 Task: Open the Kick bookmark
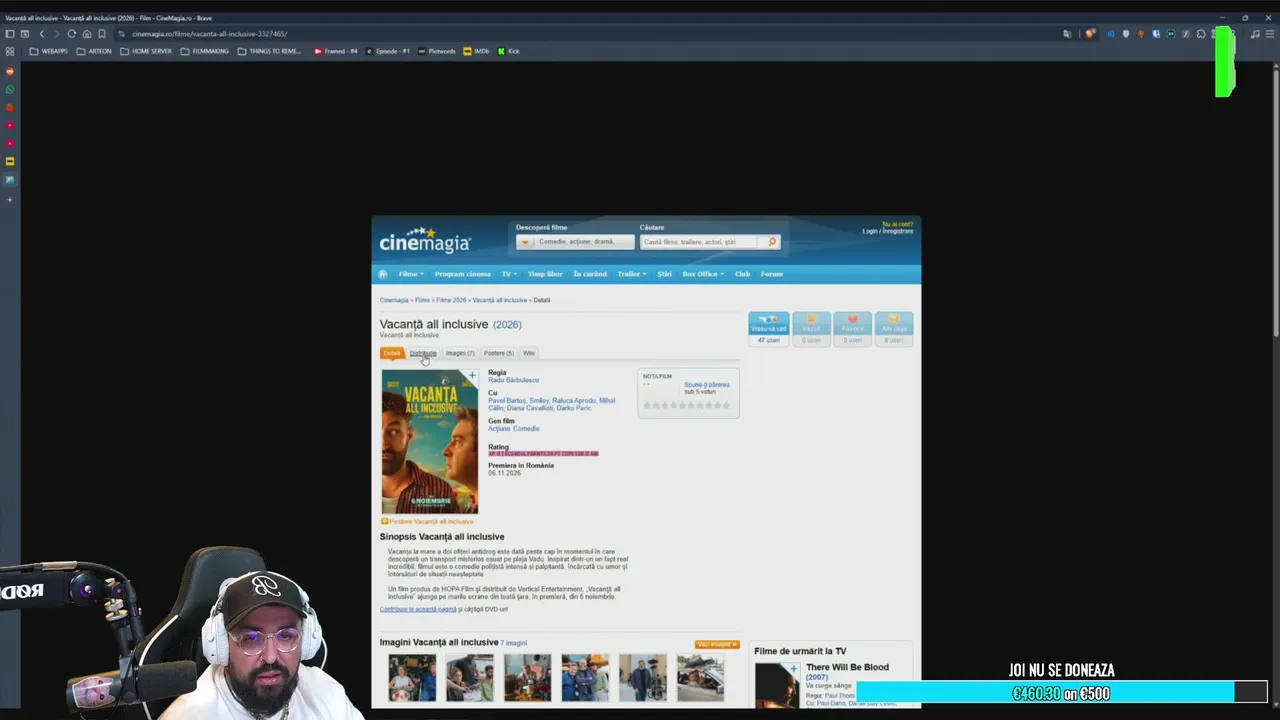[x=508, y=51]
